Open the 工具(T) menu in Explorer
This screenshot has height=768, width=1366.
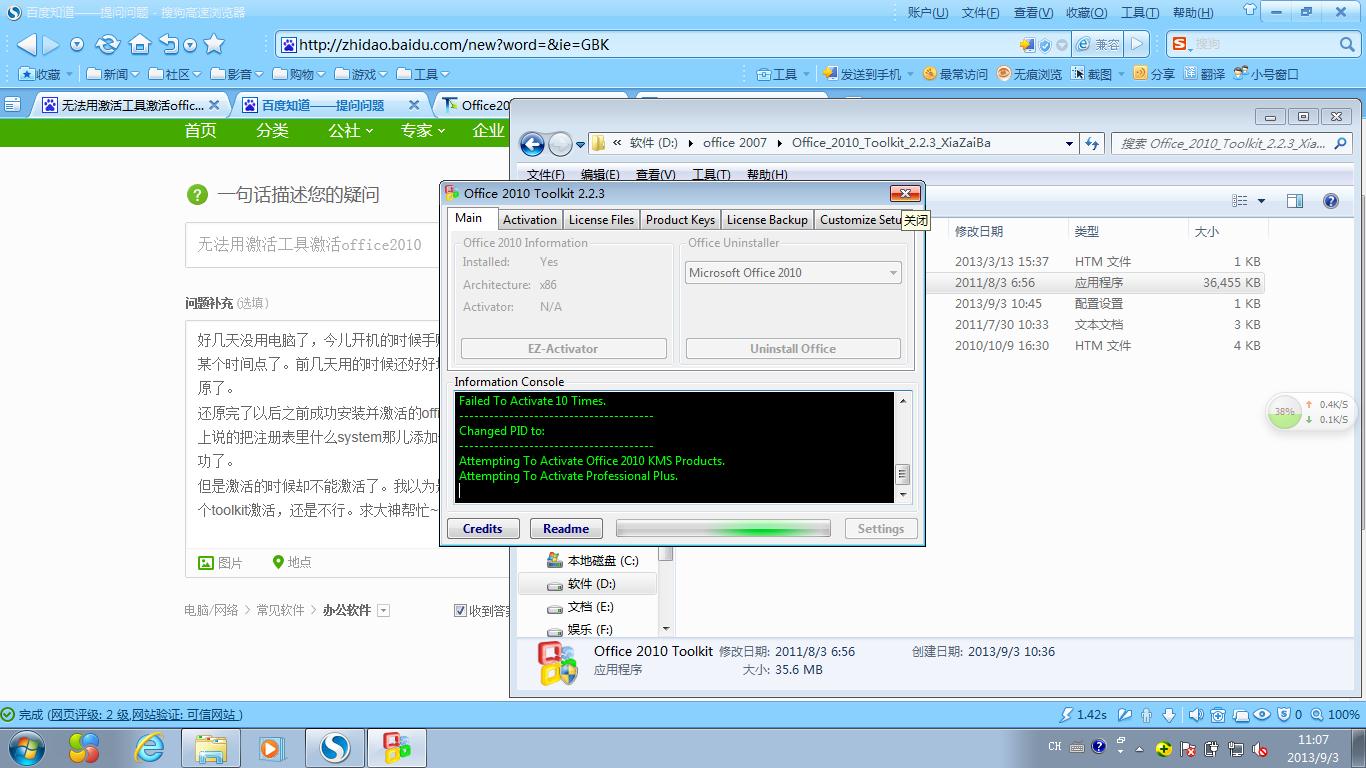coord(712,173)
